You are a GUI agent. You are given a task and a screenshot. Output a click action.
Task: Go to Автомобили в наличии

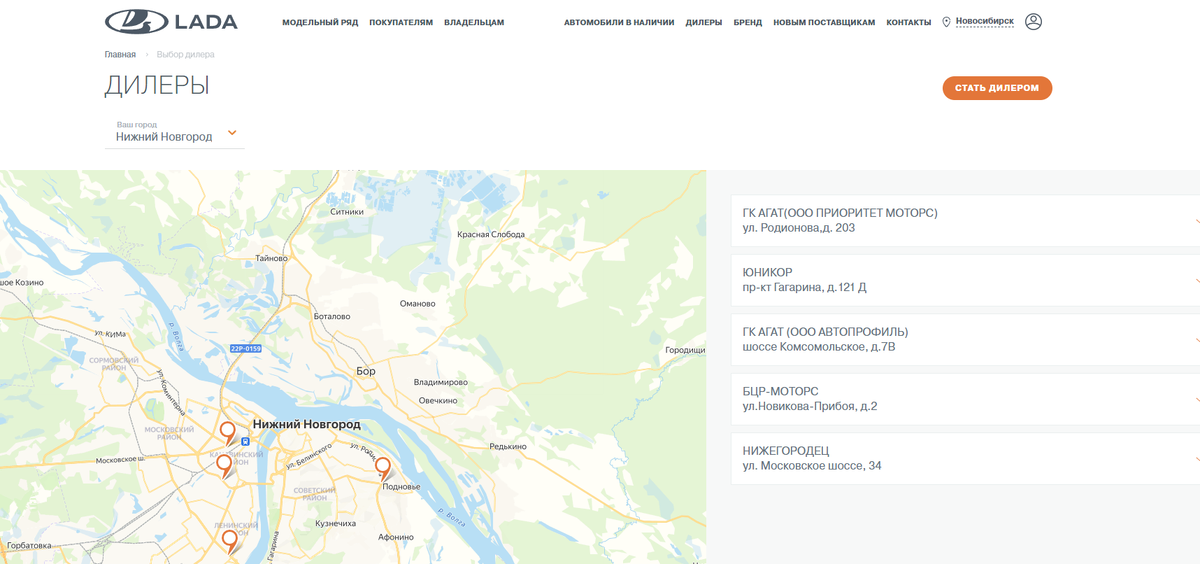[619, 22]
